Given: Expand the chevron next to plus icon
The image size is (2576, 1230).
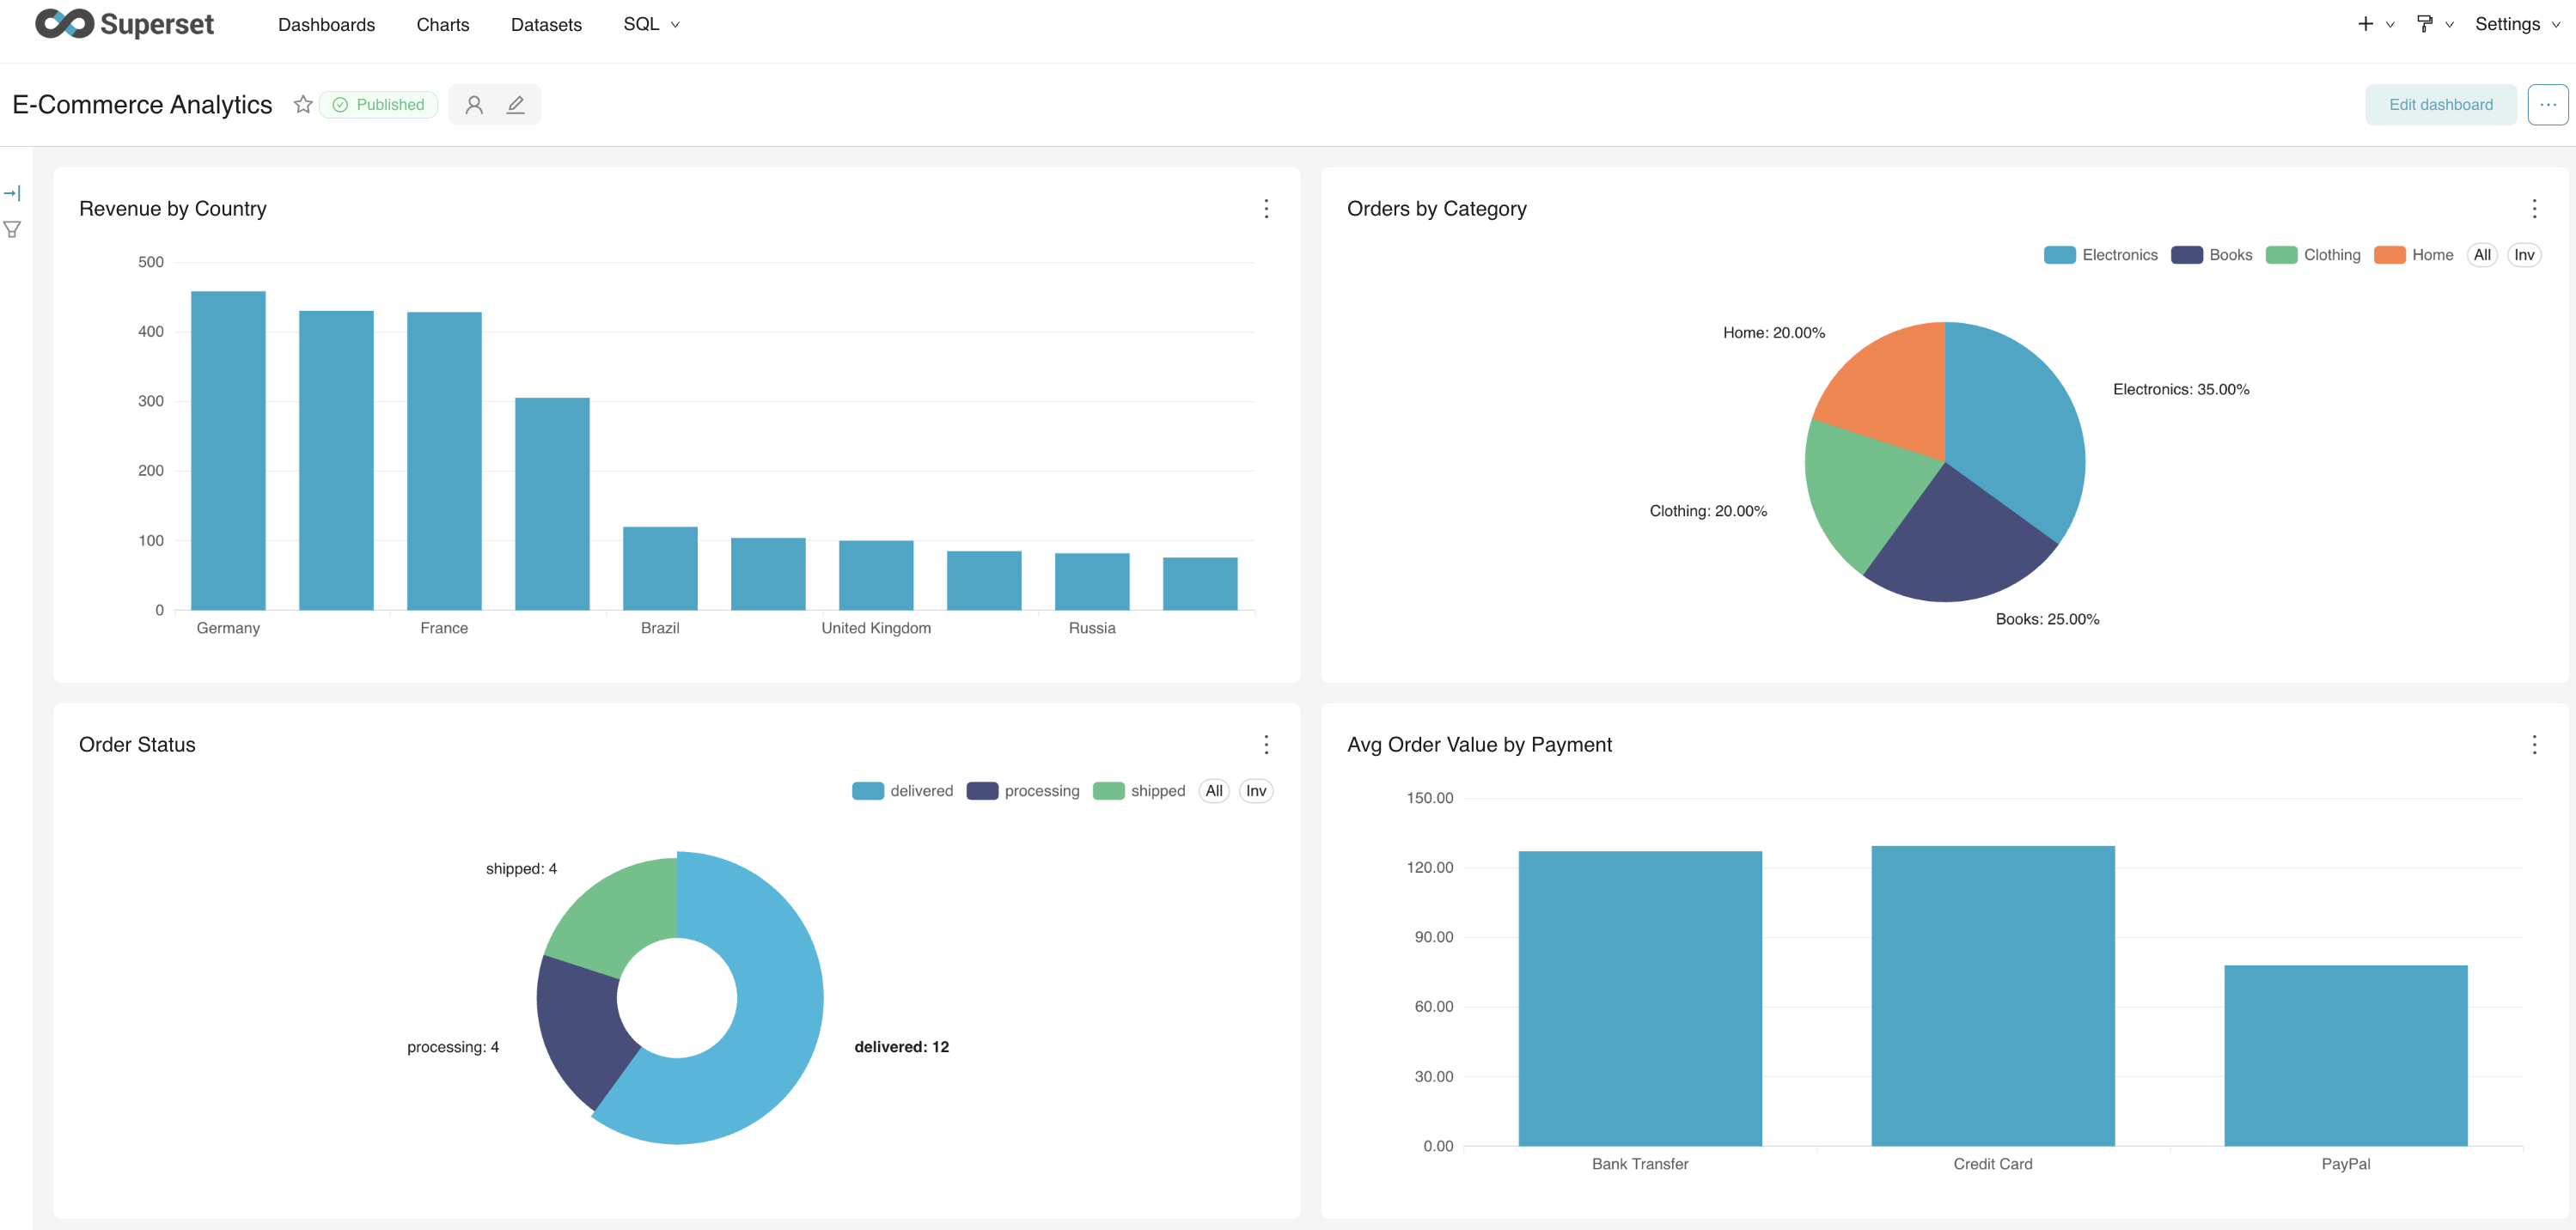Looking at the screenshot, I should [x=2390, y=25].
